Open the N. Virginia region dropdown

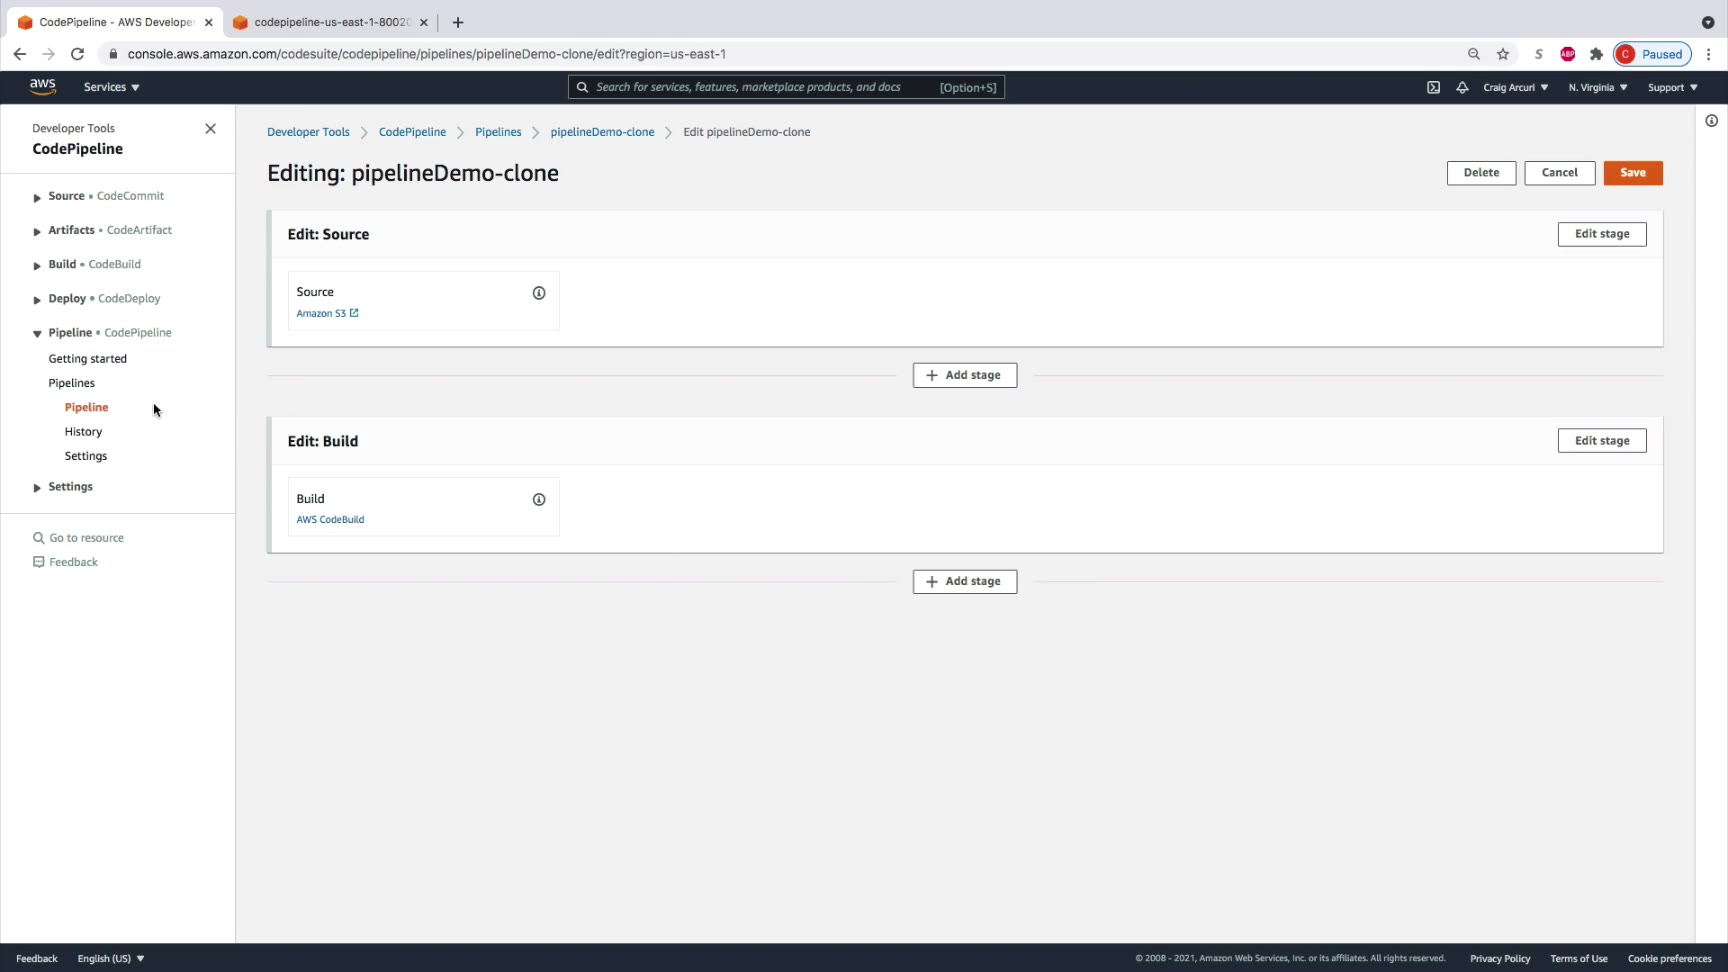tap(1598, 87)
